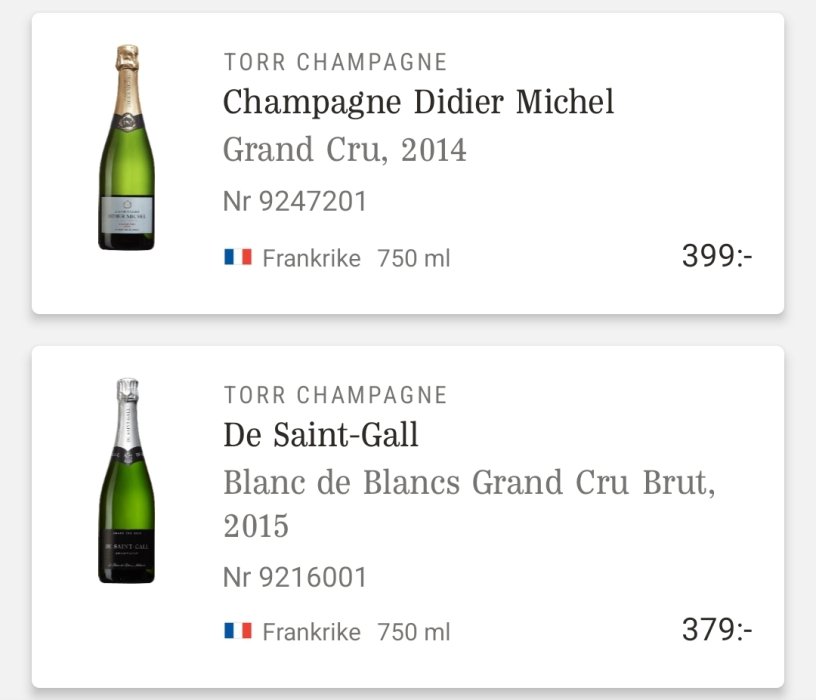The width and height of the screenshot is (816, 700).
Task: Open the Champagne Didier Michel product title
Action: [418, 102]
